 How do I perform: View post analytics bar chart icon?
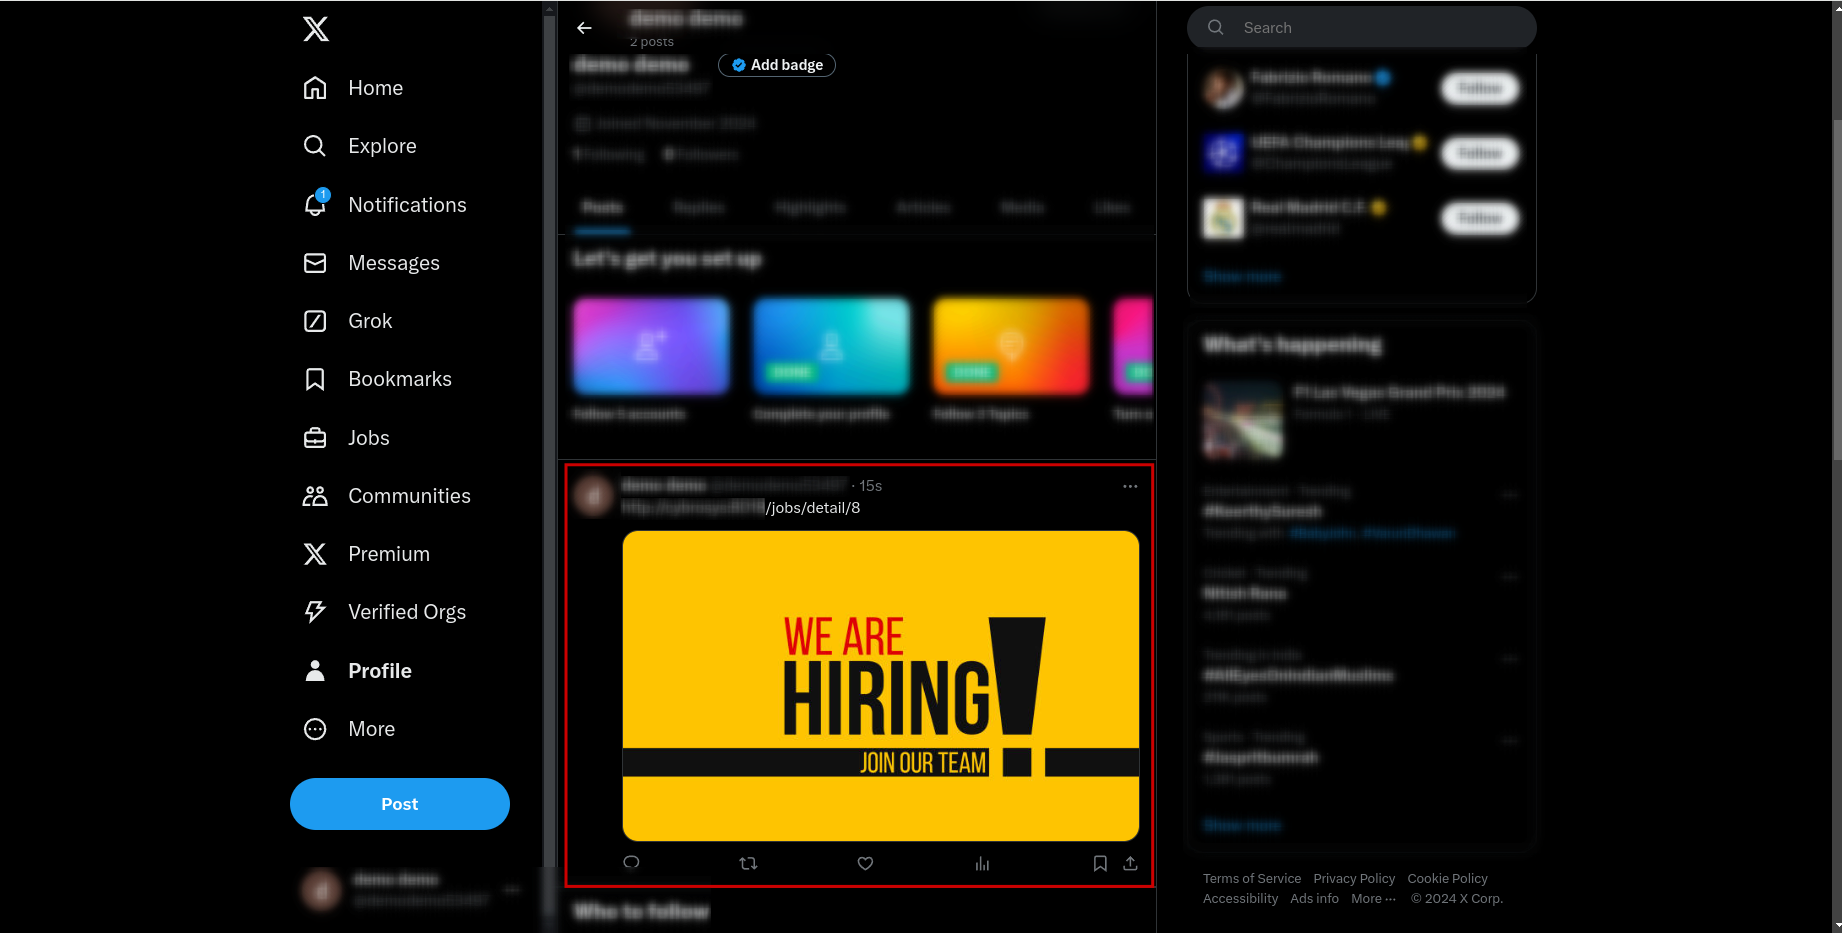coord(982,863)
